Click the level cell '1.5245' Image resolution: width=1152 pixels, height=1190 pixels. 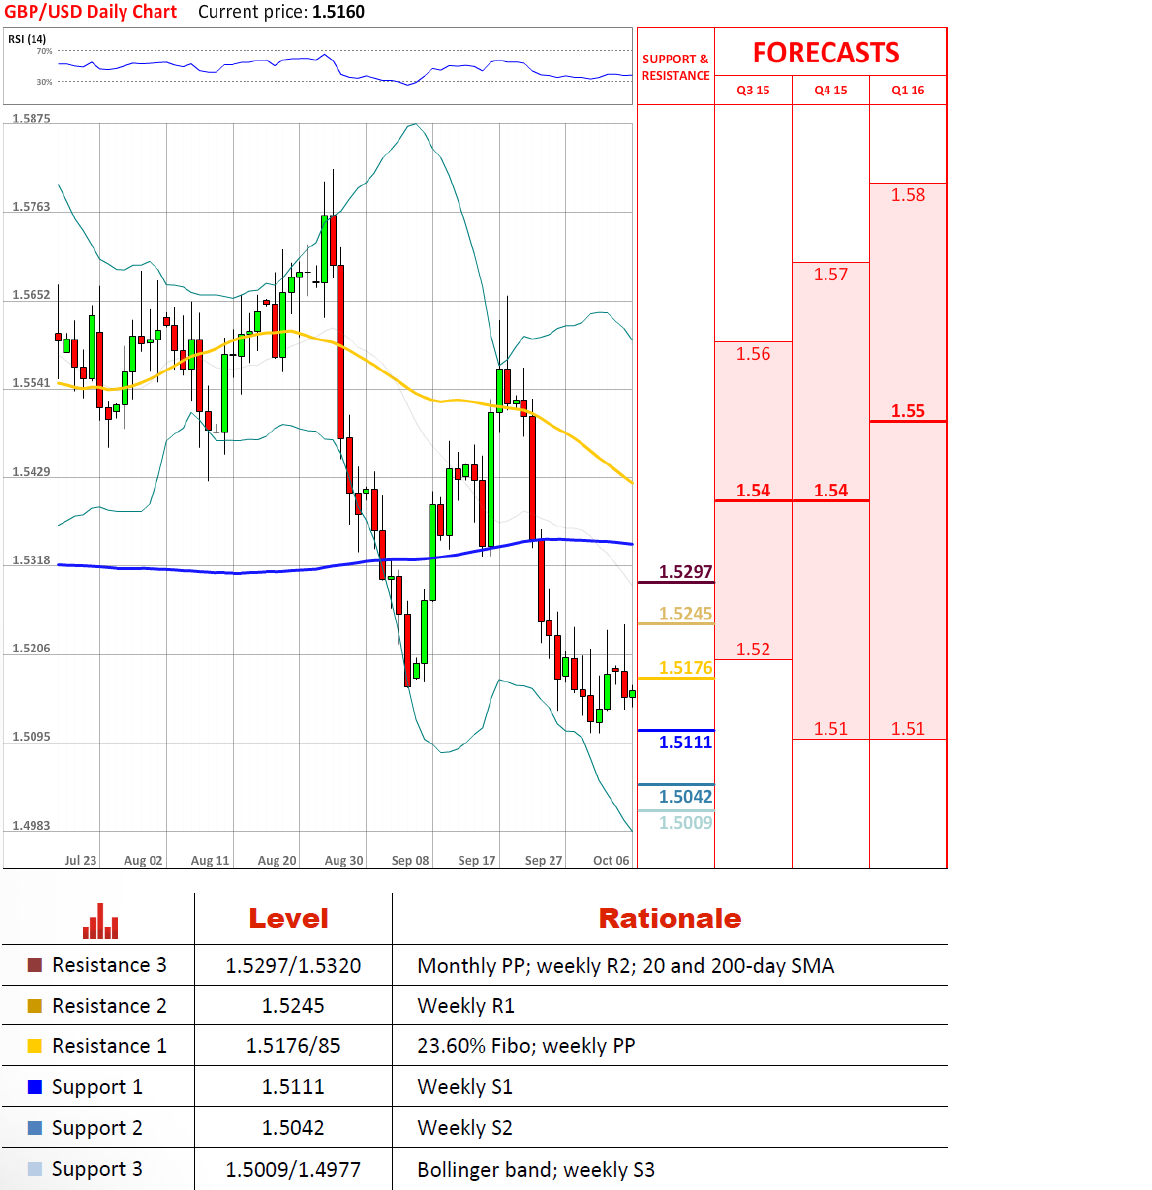pyautogui.click(x=293, y=1006)
